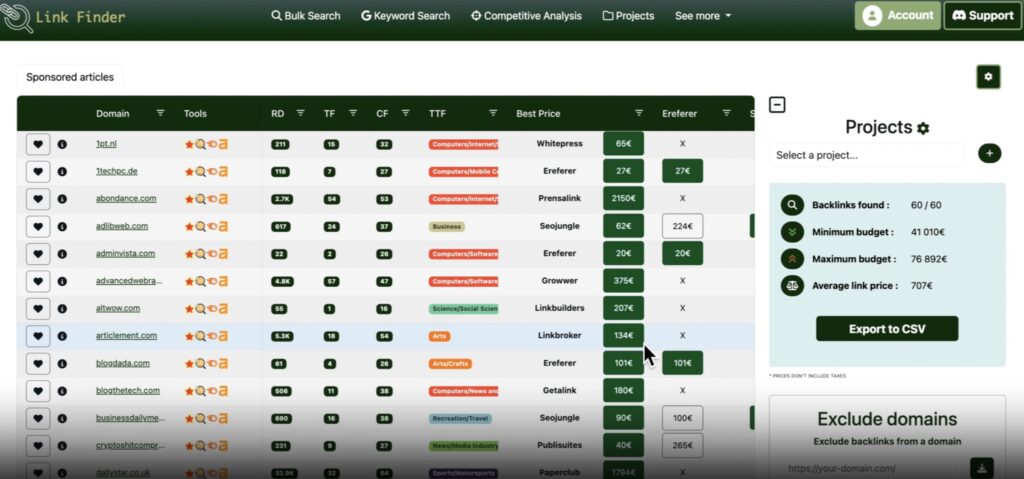The image size is (1024, 479).
Task: Select Sponsored articles tab
Action: click(x=70, y=77)
